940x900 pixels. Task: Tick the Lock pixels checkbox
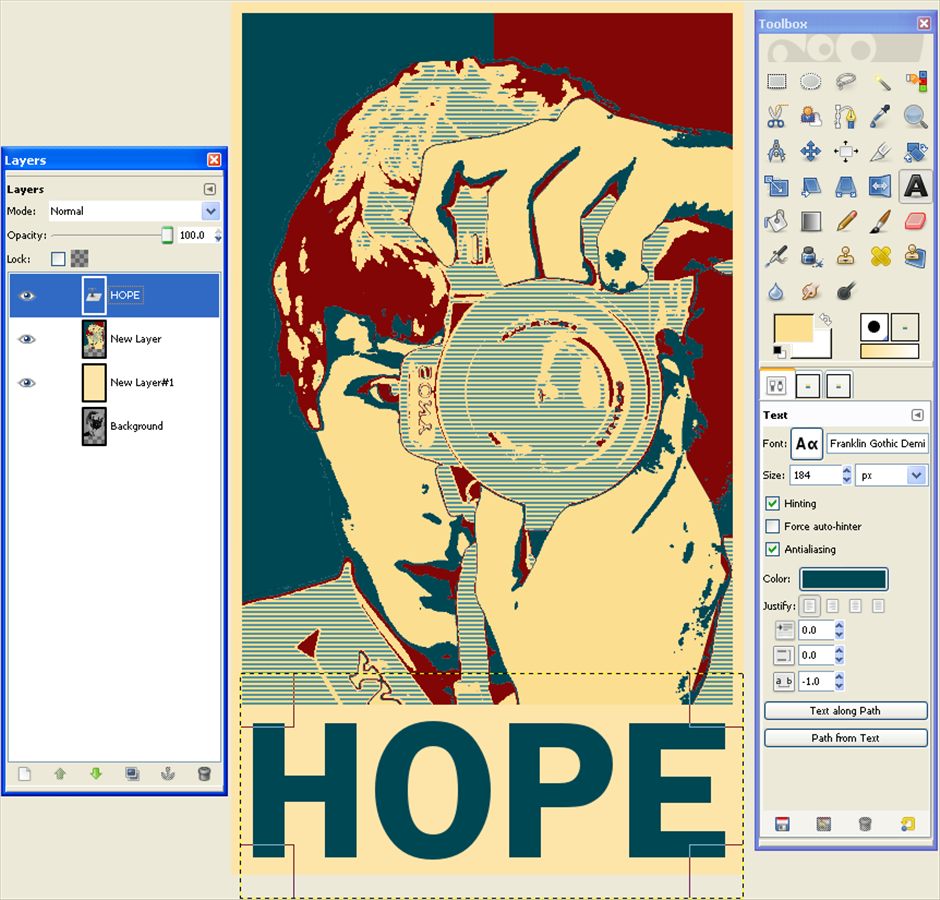(x=58, y=258)
